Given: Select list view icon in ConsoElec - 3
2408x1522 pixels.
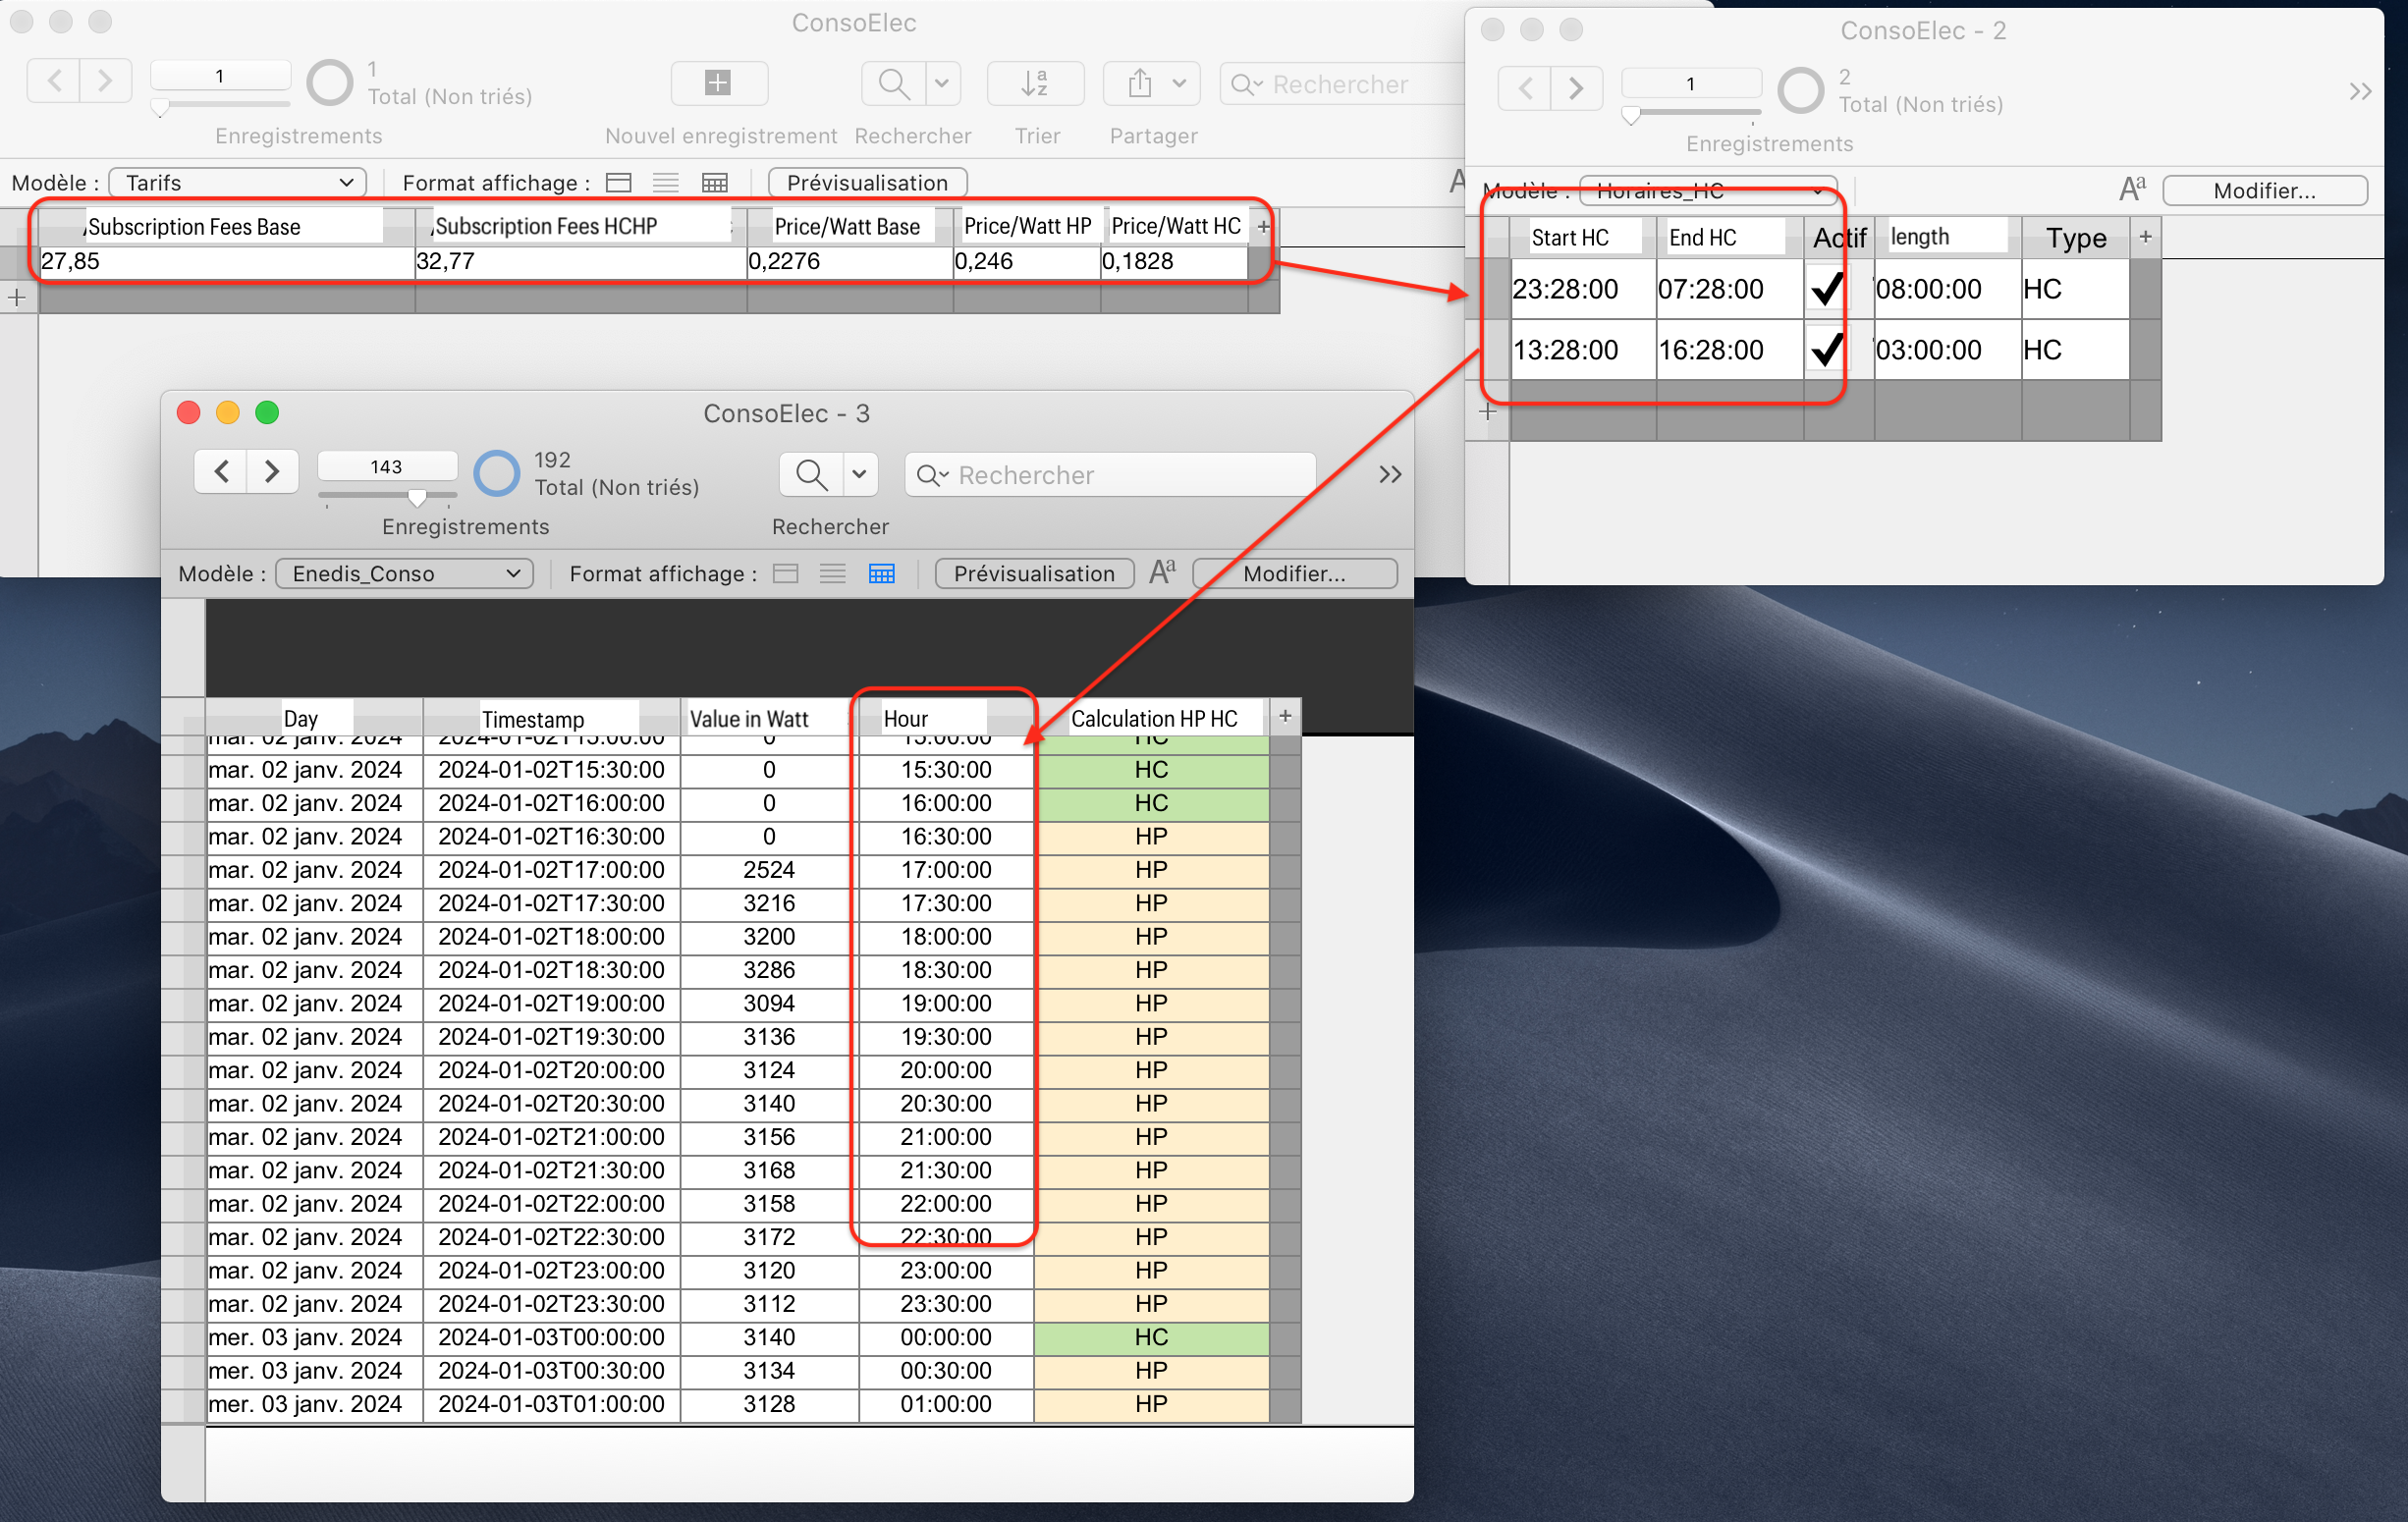Looking at the screenshot, I should [832, 574].
